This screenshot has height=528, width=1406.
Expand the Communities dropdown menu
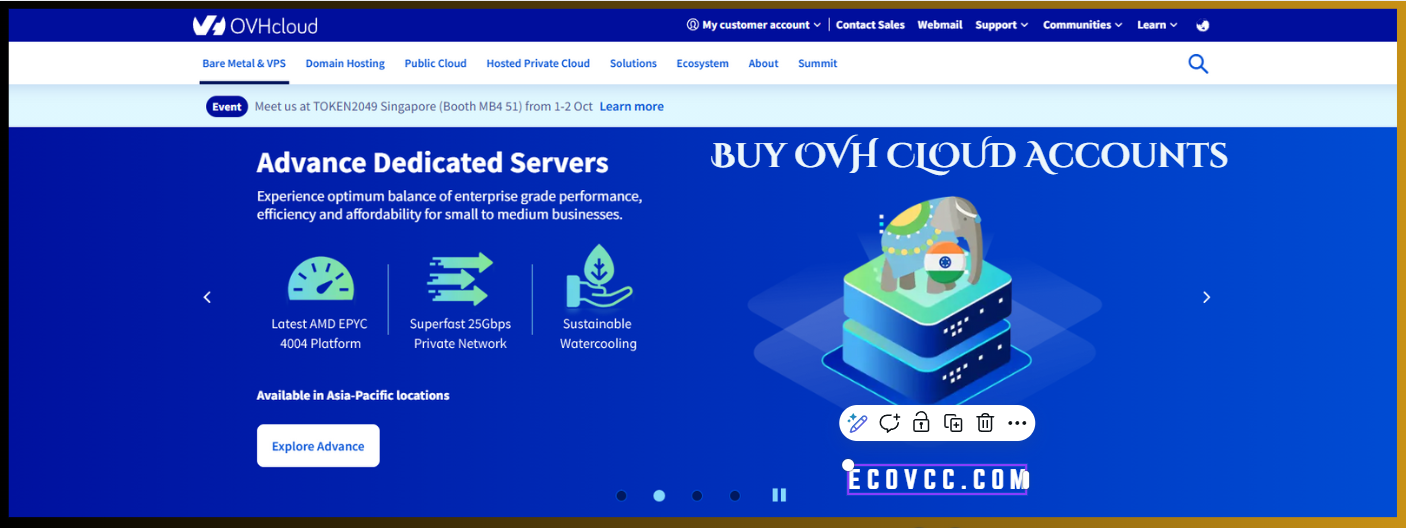(1082, 25)
